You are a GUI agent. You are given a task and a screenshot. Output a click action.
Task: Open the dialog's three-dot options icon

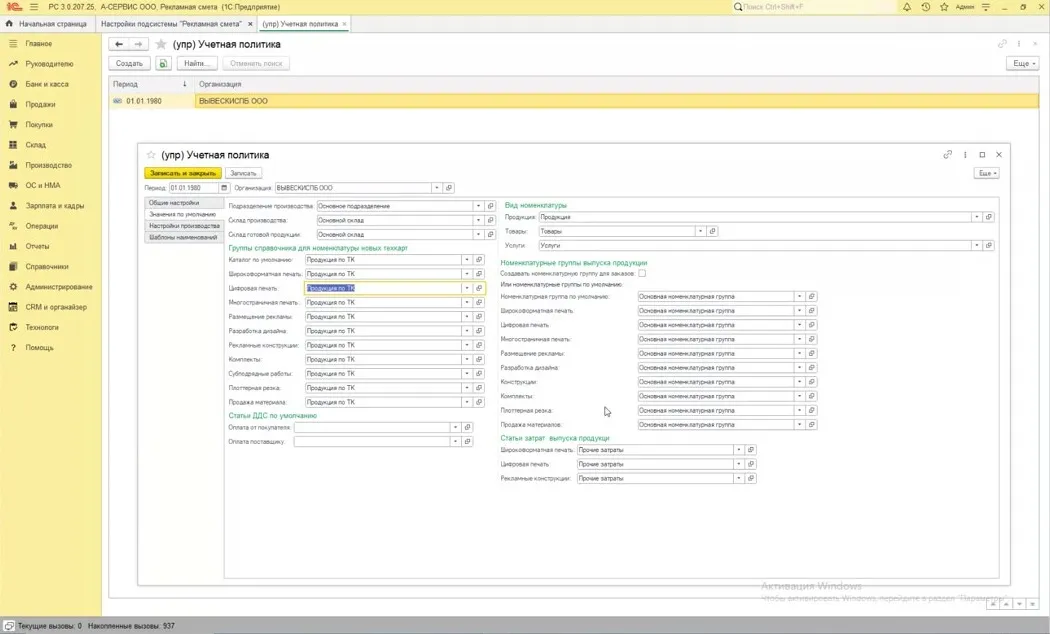(965, 155)
